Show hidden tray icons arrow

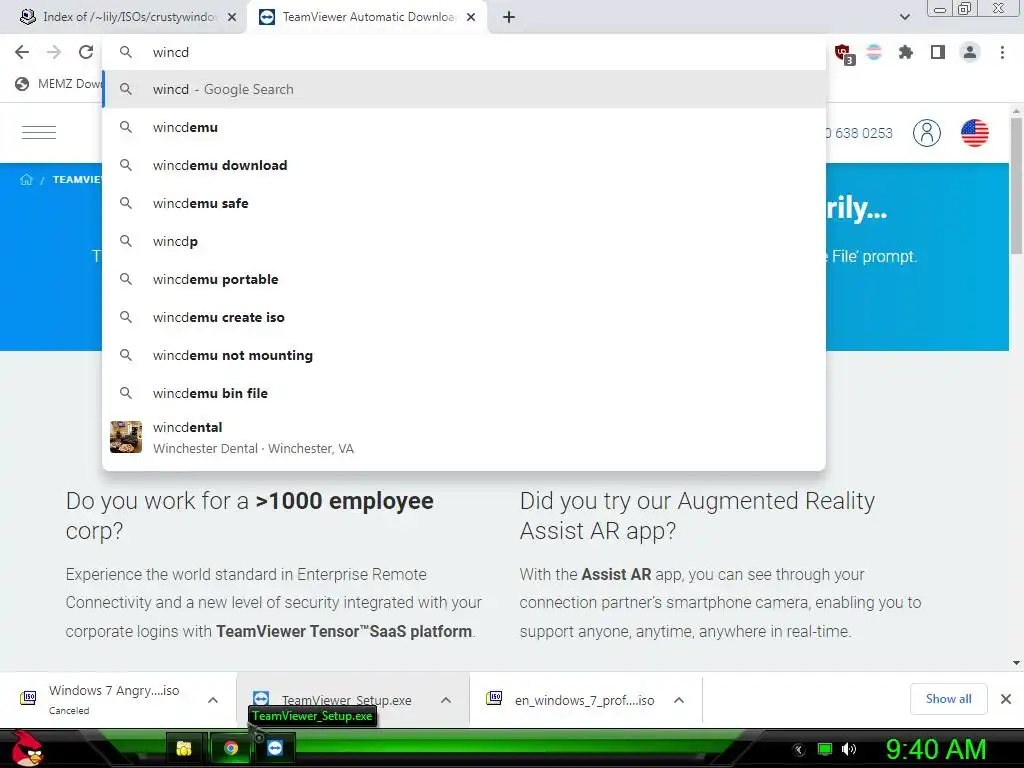point(799,750)
